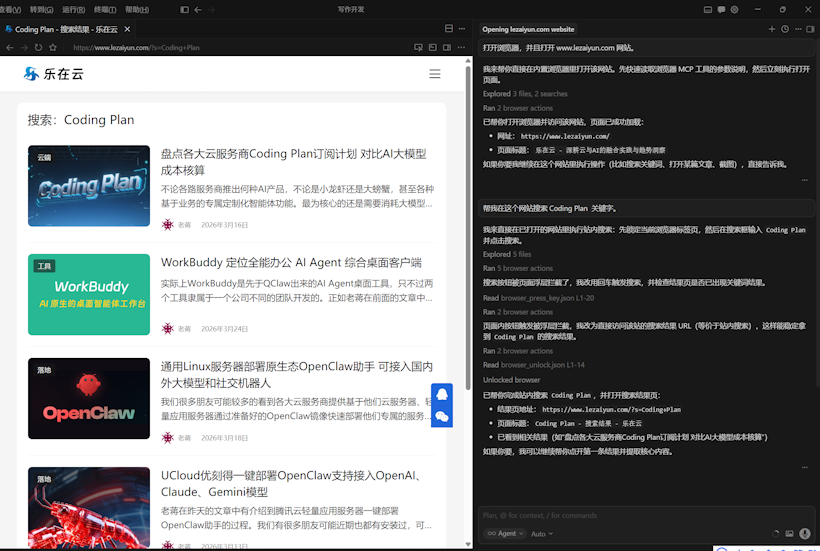
Task: Click author avatar beside 2026年3月24日
Action: pyautogui.click(x=167, y=329)
